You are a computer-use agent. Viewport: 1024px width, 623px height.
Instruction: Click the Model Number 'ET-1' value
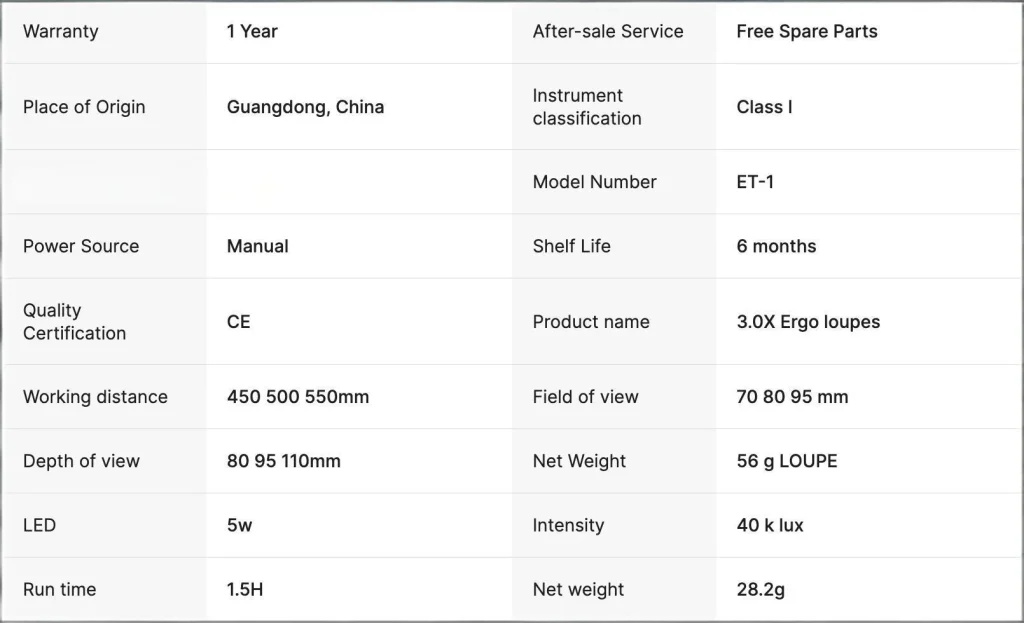click(x=755, y=182)
